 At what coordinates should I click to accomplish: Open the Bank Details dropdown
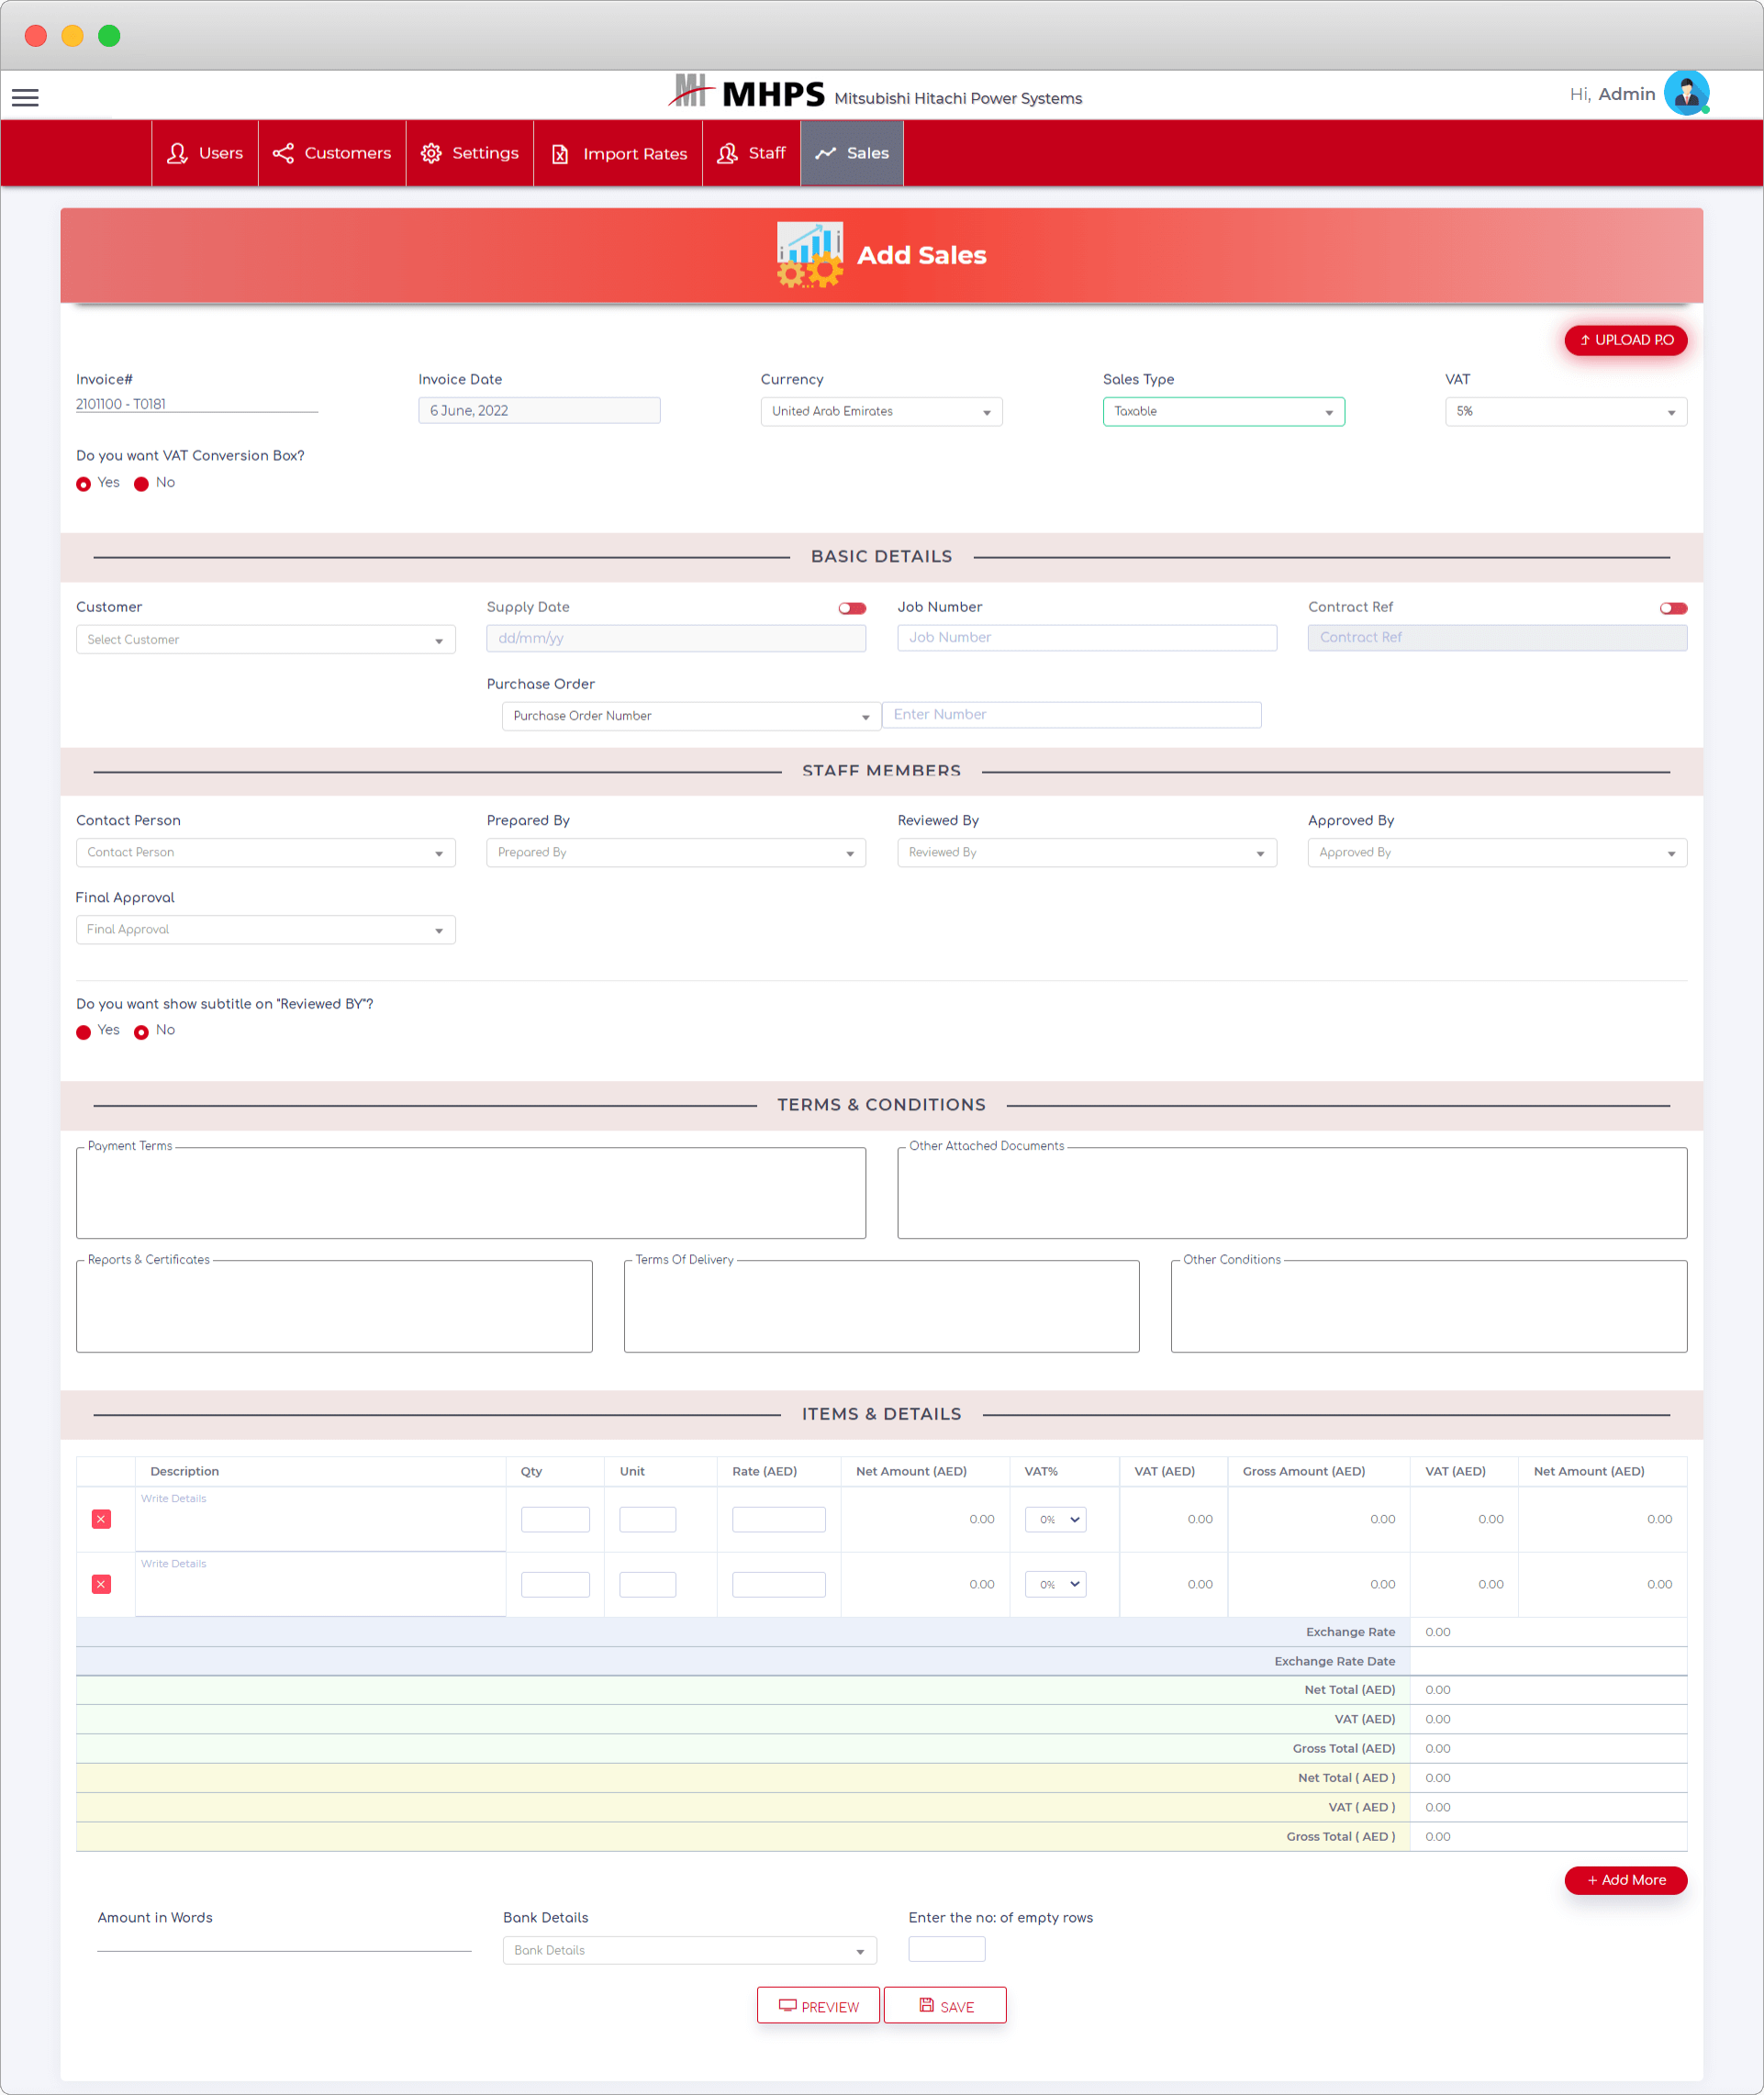click(690, 1950)
